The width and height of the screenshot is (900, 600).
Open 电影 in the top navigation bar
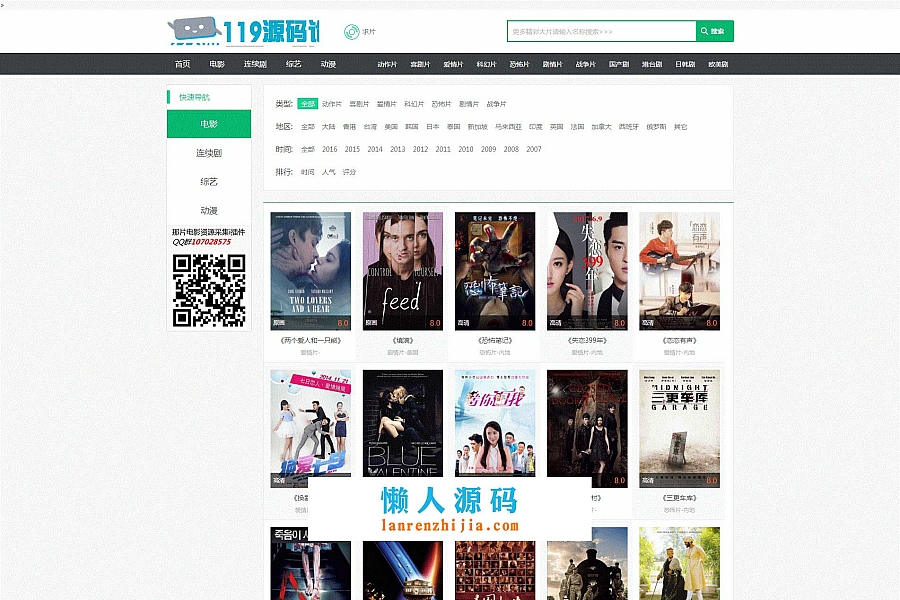[x=217, y=64]
